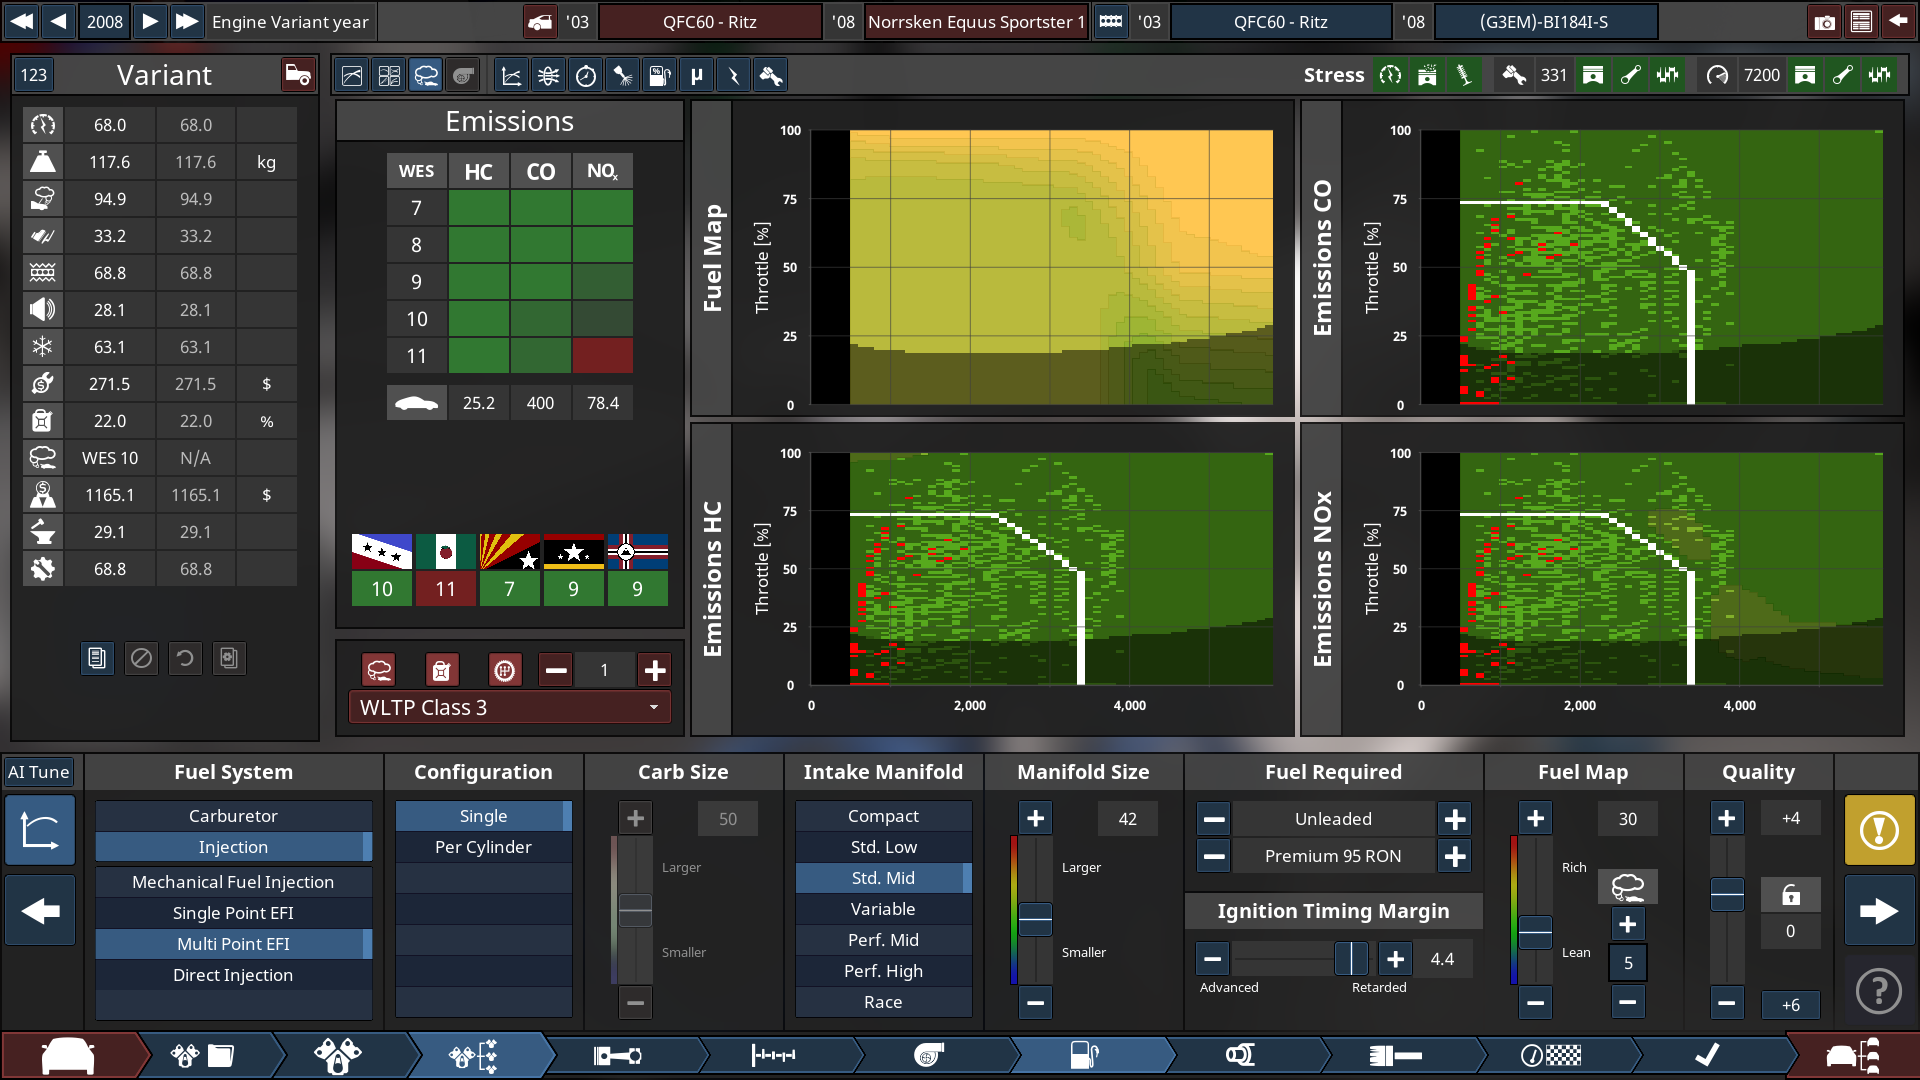The width and height of the screenshot is (1920, 1080).
Task: Toggle the quality slider lock icon
Action: click(x=1790, y=894)
